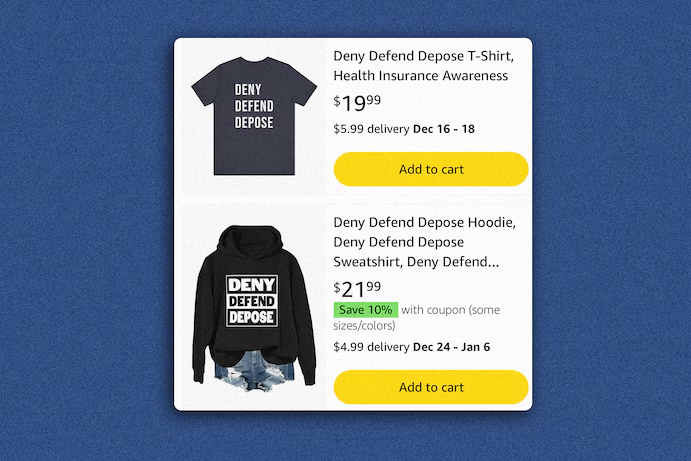Open the Deny Defend Depose Hoodie title link

(x=424, y=242)
